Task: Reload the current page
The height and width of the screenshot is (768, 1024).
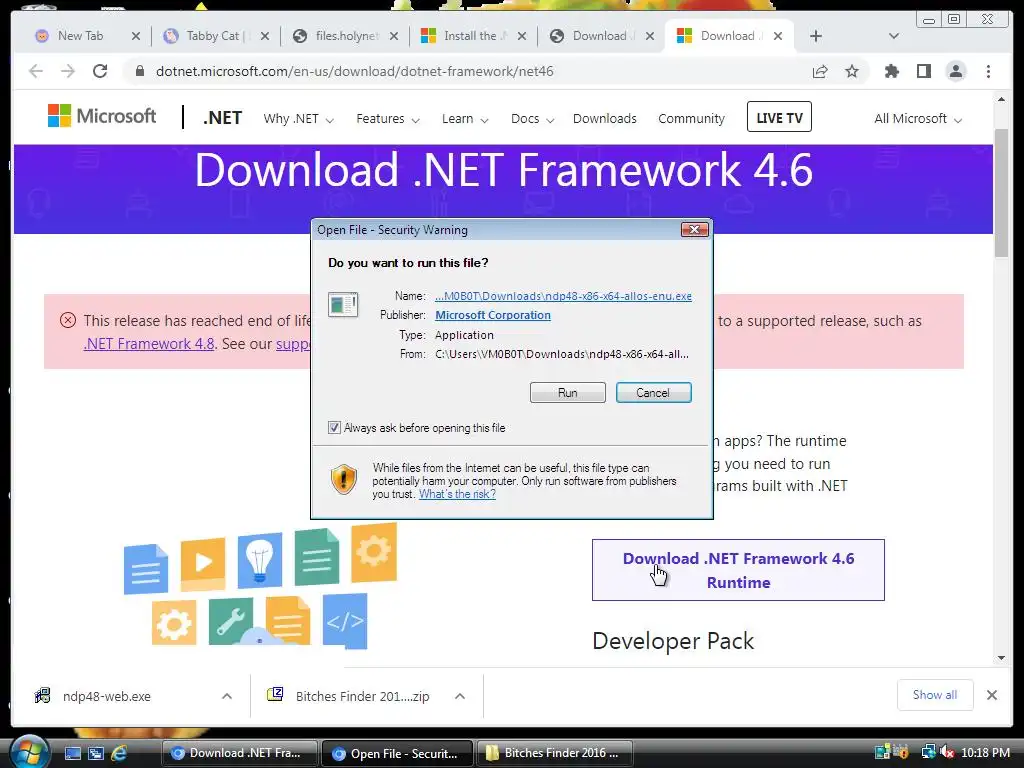Action: pos(100,71)
